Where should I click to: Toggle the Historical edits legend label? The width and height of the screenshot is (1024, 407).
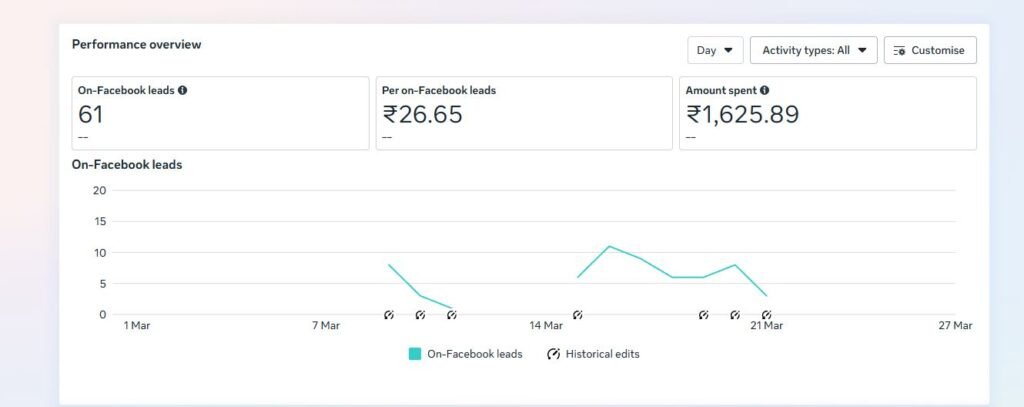pos(602,354)
